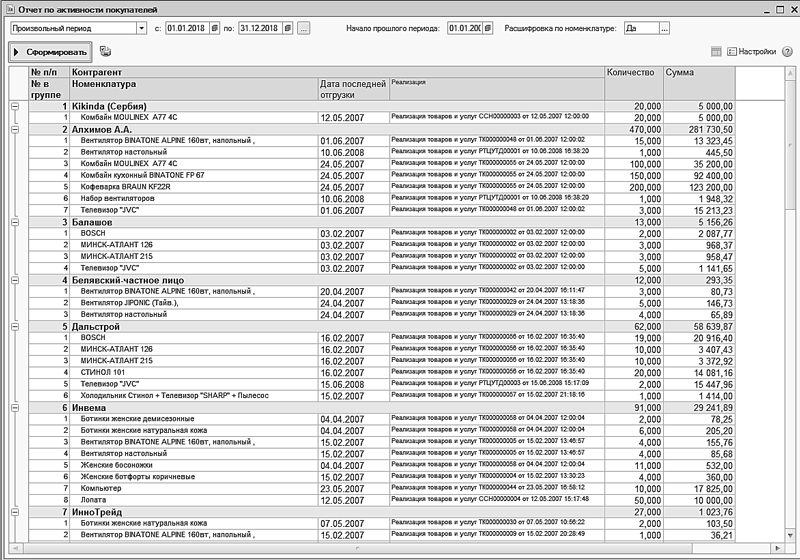Select the Kikinda (Сербия) row
The width and height of the screenshot is (800, 560).
tap(382, 106)
